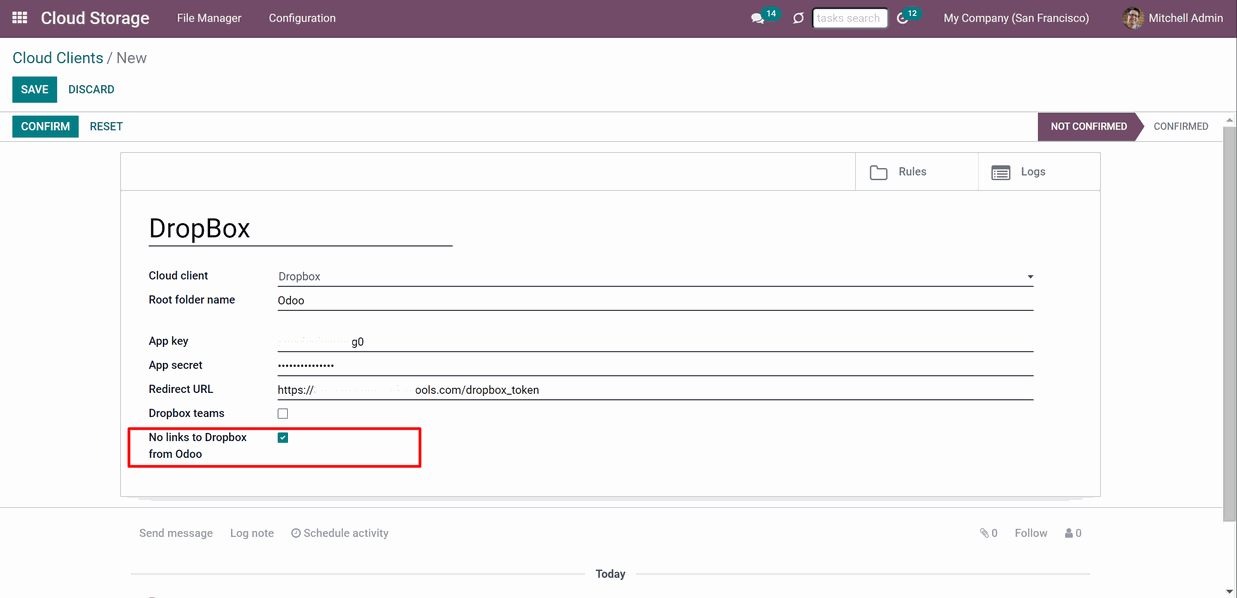Click the Rules folder icon

879,172
